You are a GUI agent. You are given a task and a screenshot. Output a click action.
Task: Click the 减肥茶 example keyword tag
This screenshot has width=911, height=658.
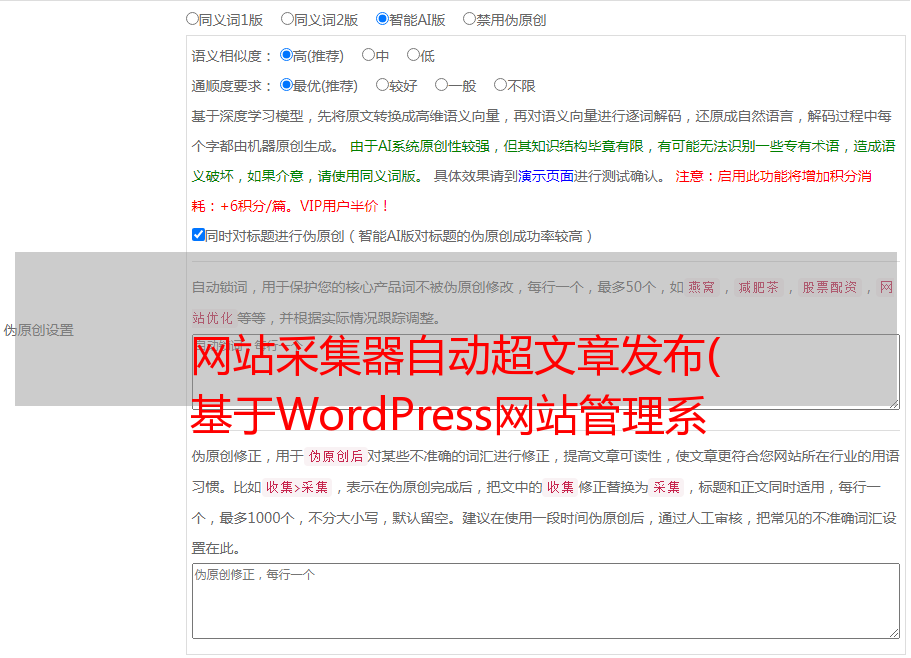pyautogui.click(x=758, y=287)
